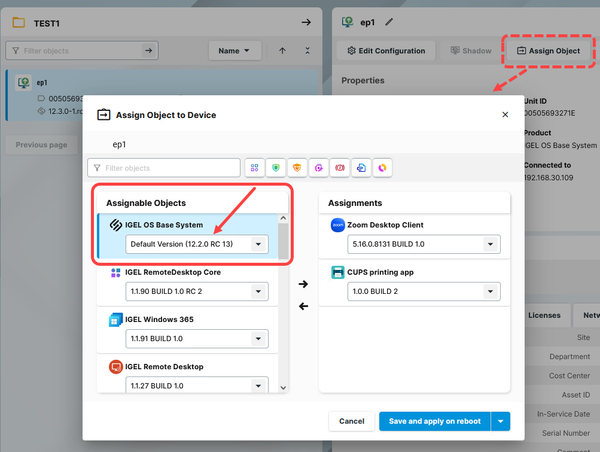
Task: Click the green shield filter icon
Action: point(276,168)
